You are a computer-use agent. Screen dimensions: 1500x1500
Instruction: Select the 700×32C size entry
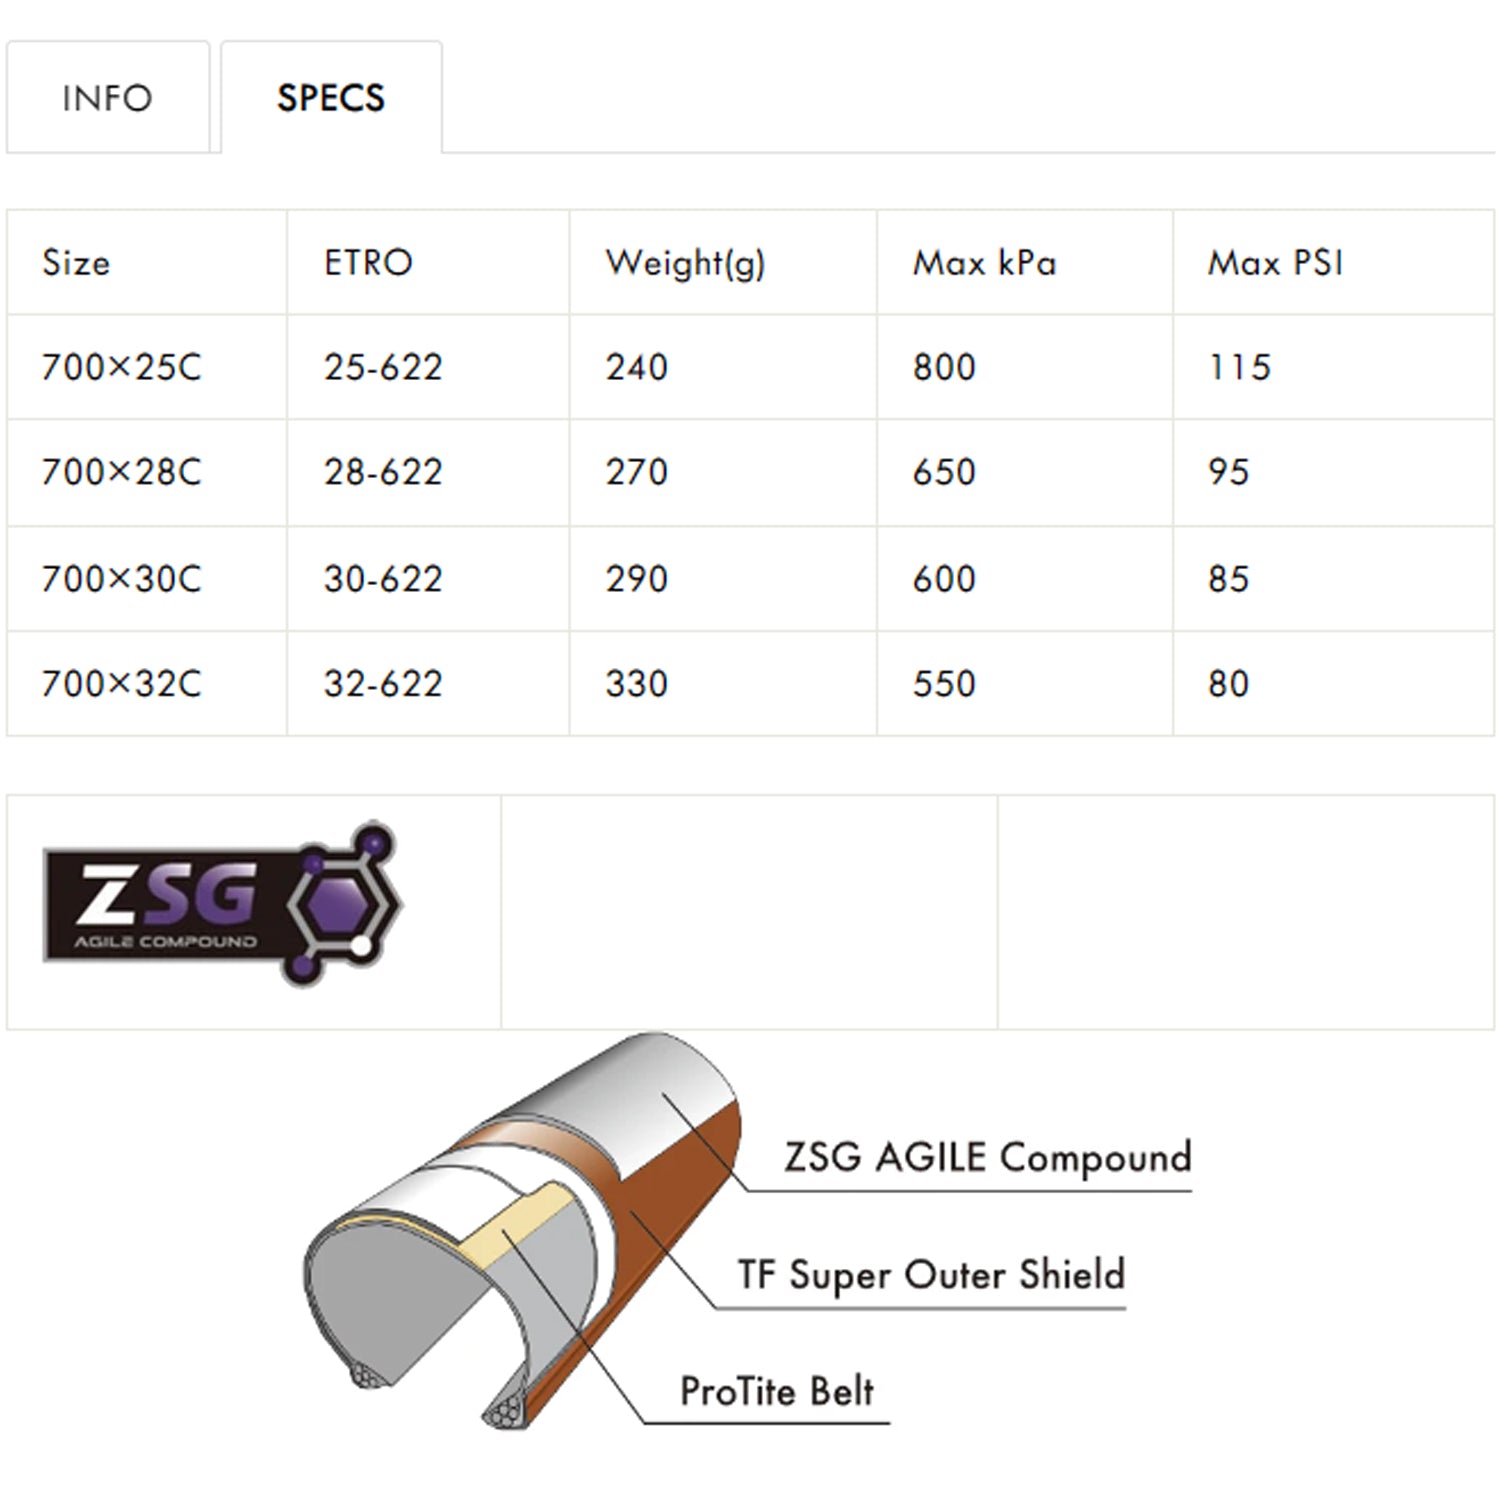122,682
